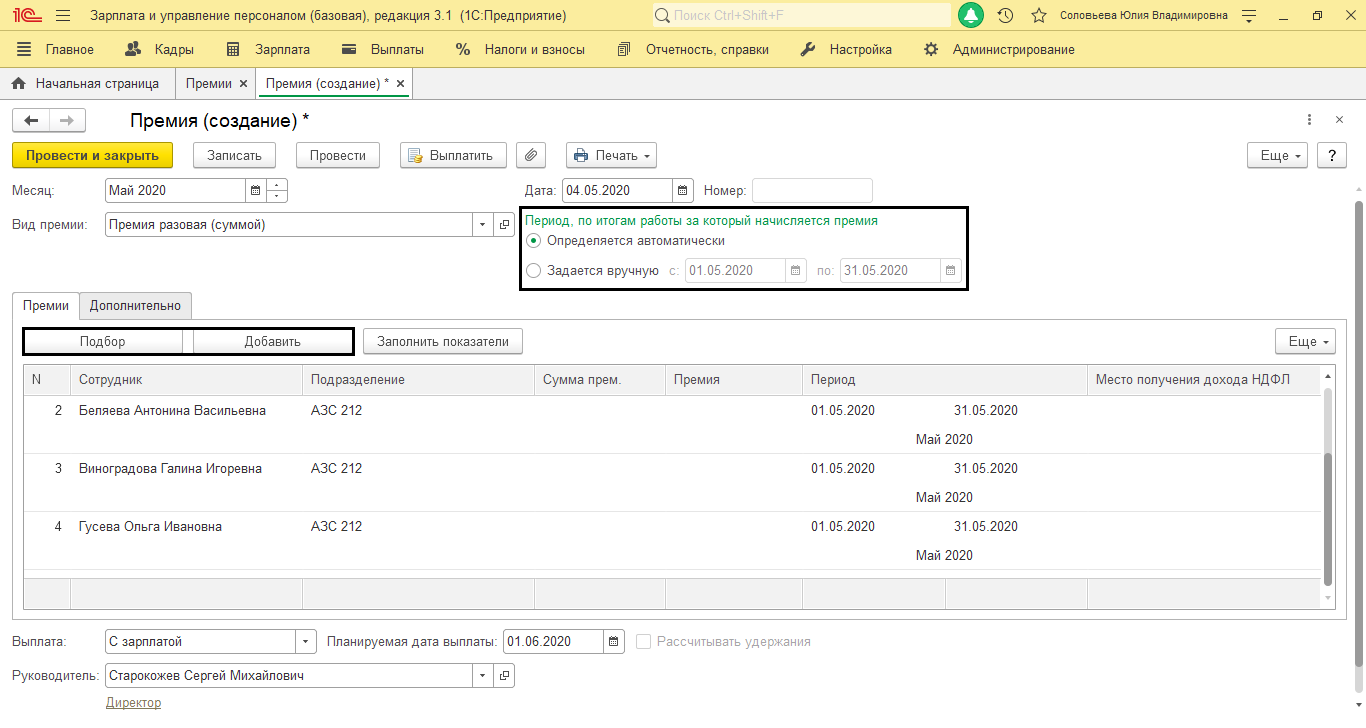Select row Гусева Ольга Ивановна
Screen dimensions: 1366x728
click(x=672, y=541)
